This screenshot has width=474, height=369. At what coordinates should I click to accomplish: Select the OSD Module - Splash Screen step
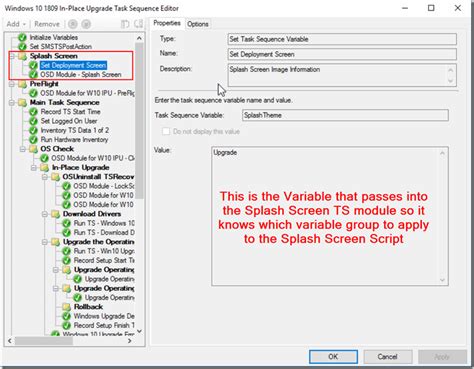click(81, 75)
